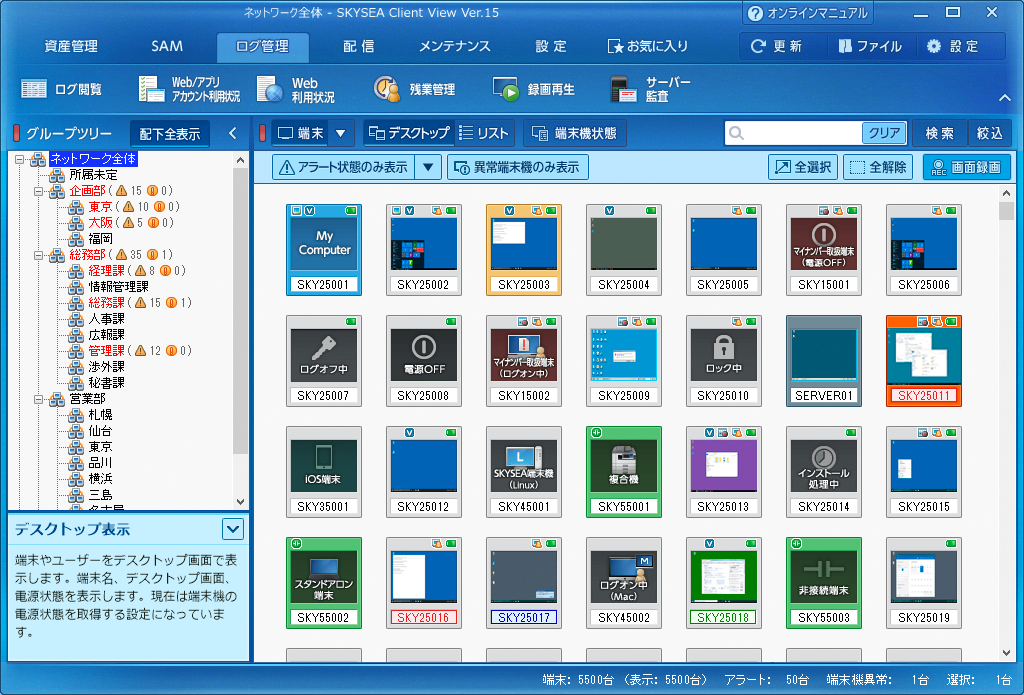Switch to デスクトップ view mode

tap(408, 133)
